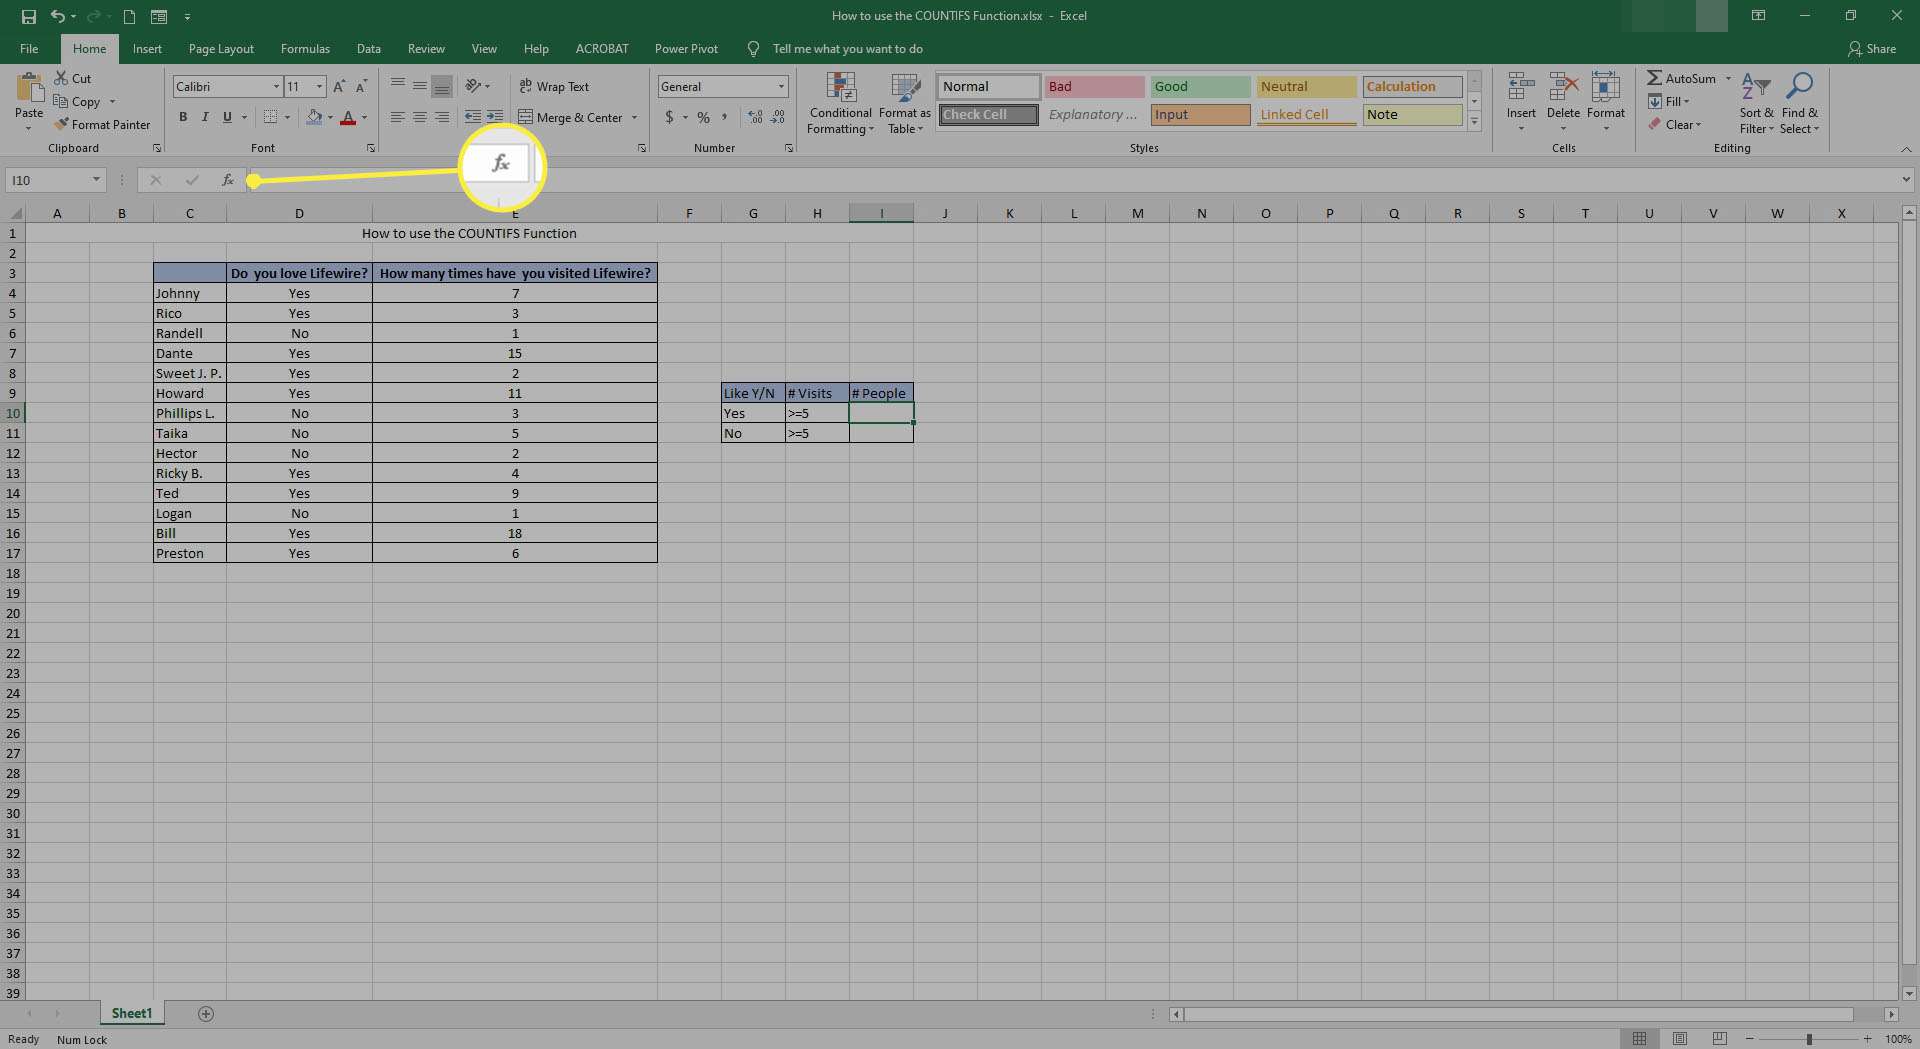Apply the Bad cell style
This screenshot has height=1049, width=1920.
1094,87
